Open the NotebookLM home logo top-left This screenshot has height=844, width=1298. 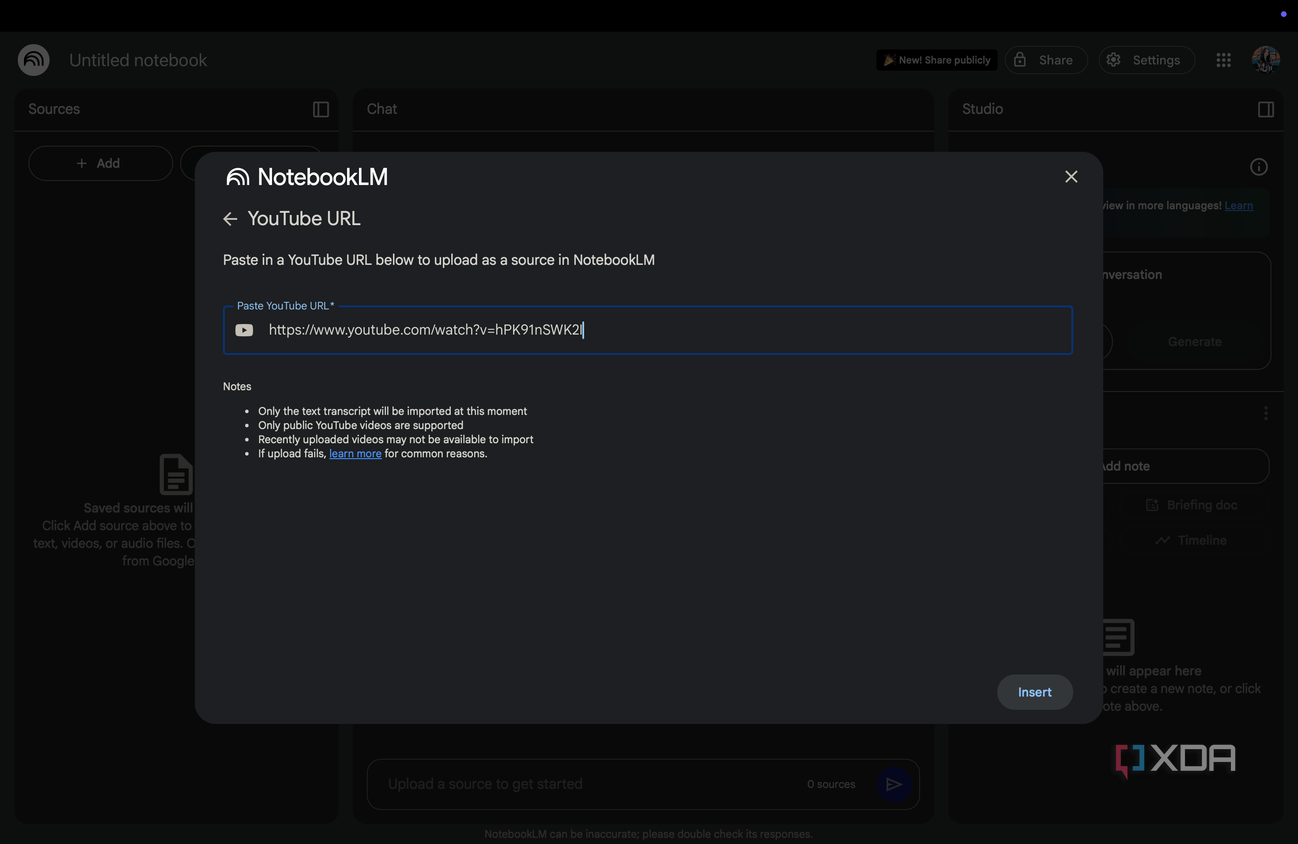click(x=34, y=60)
